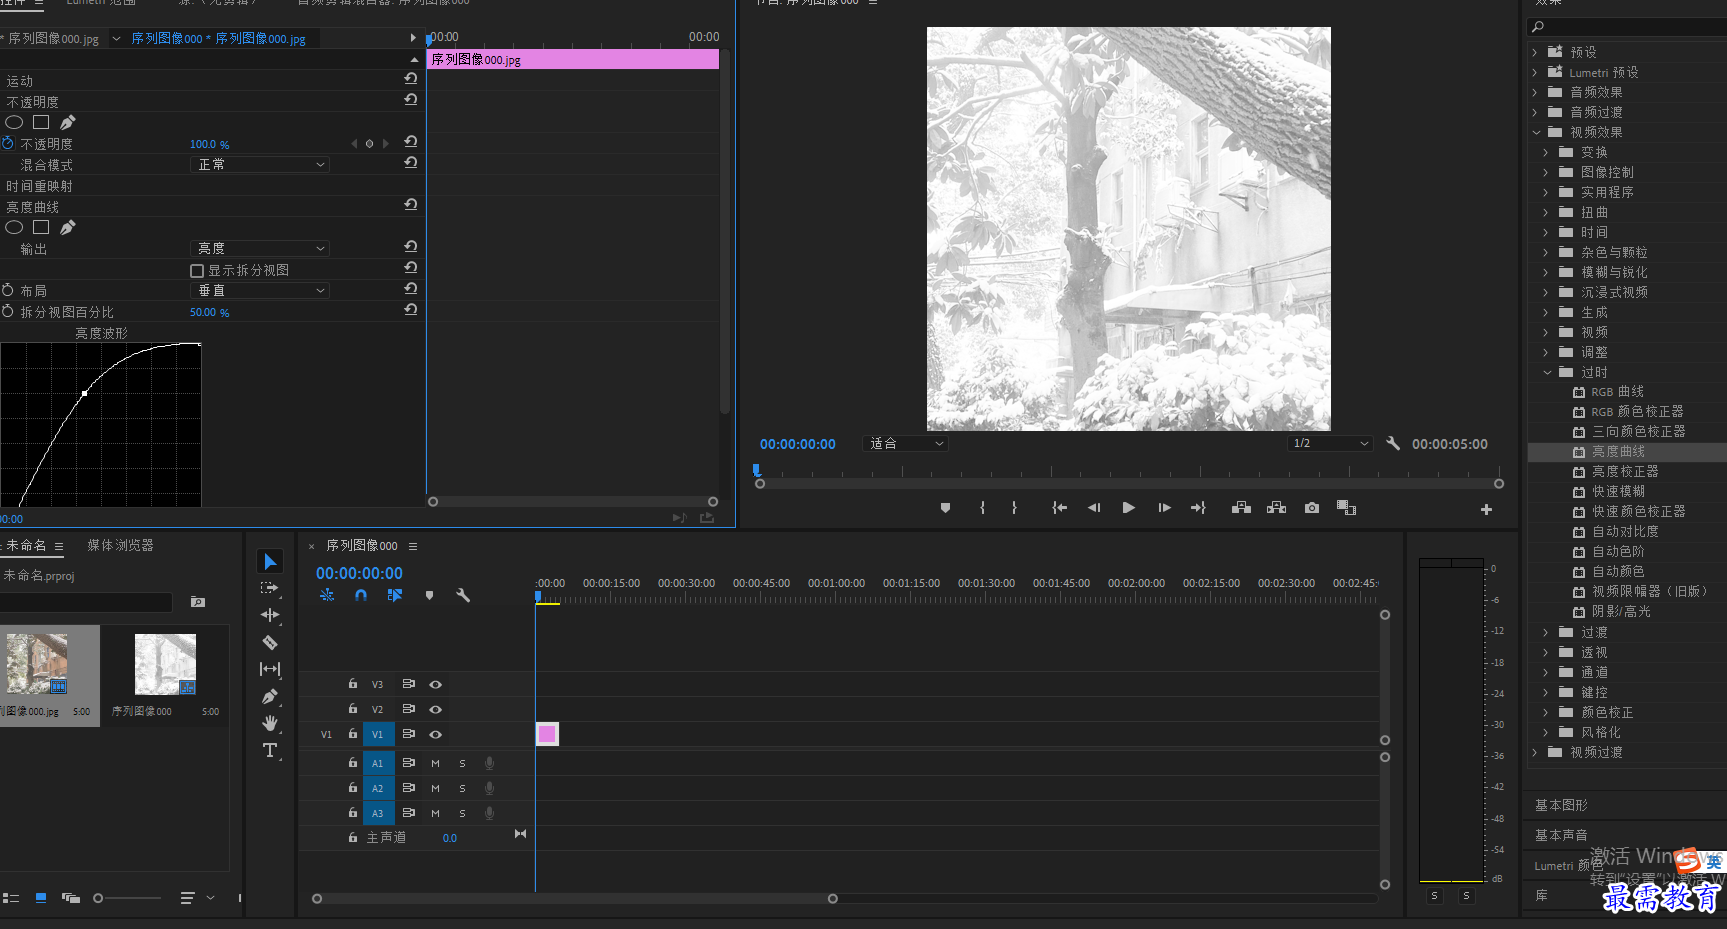Select the Shadow/Highlight effect
Image resolution: width=1727 pixels, height=929 pixels.
point(1621,611)
